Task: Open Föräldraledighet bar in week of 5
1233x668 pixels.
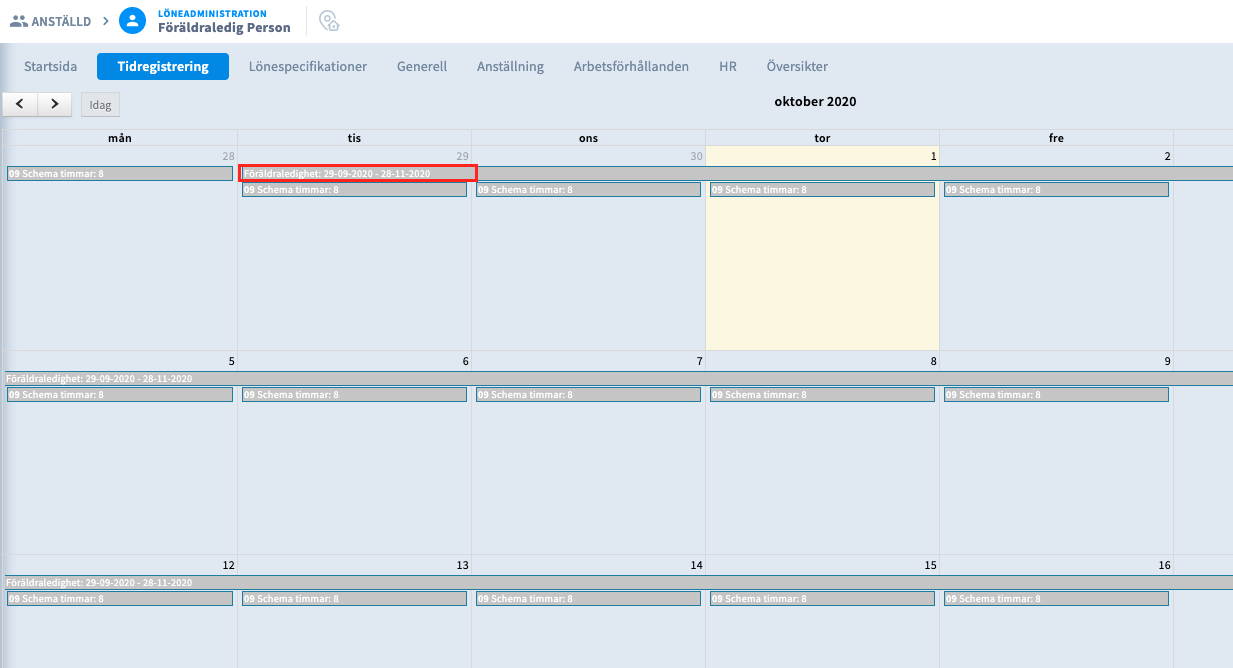Action: 618,379
